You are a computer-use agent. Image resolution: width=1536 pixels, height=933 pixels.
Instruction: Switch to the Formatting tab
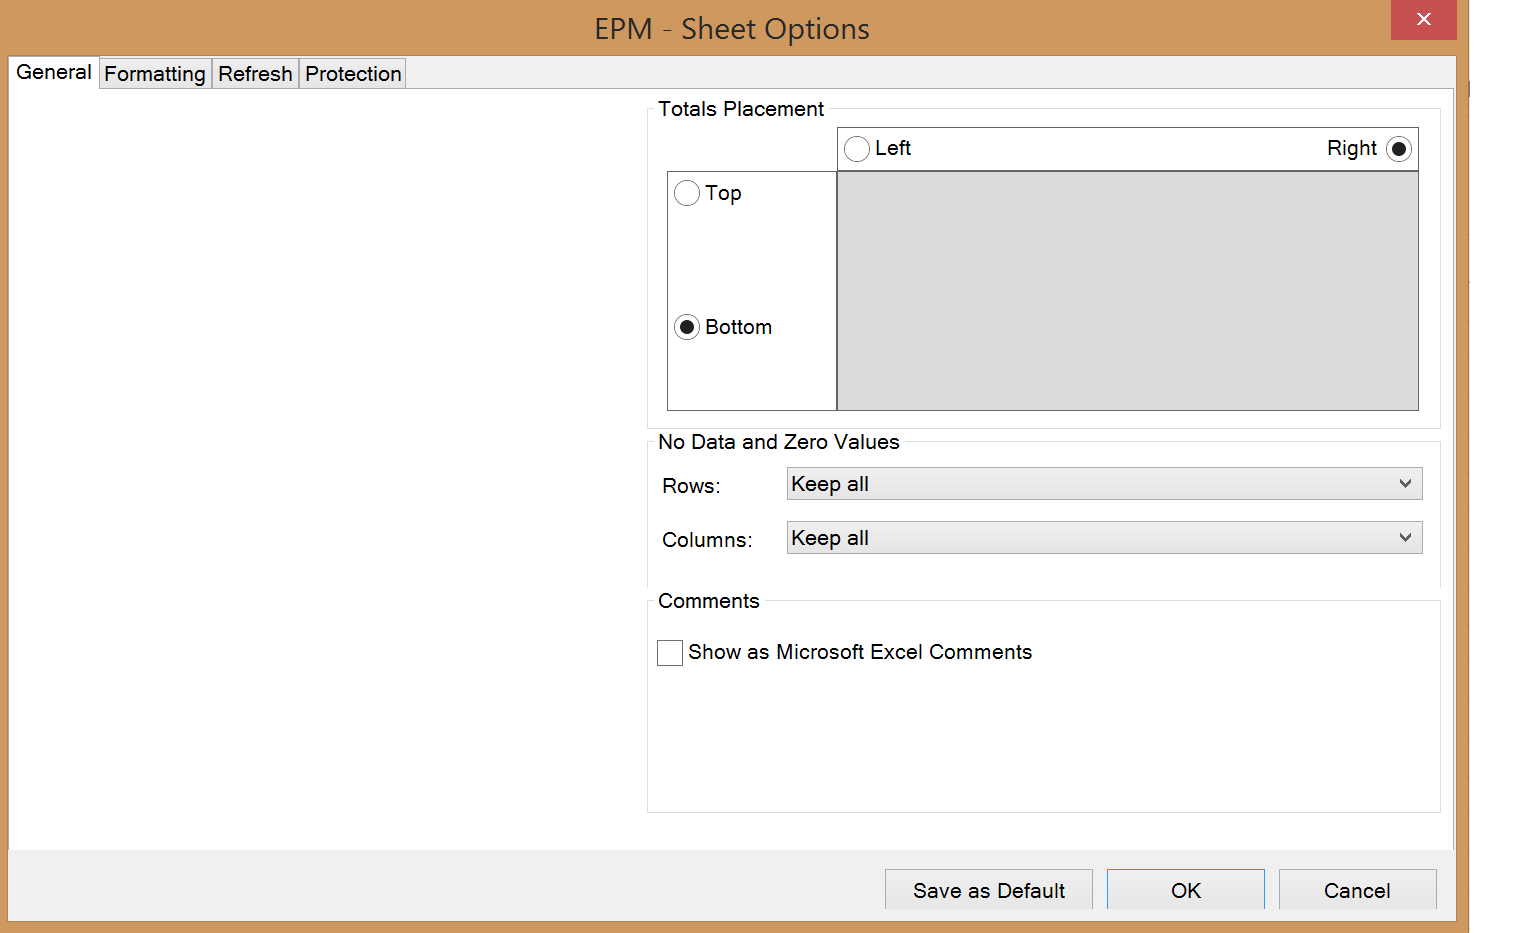pos(155,74)
